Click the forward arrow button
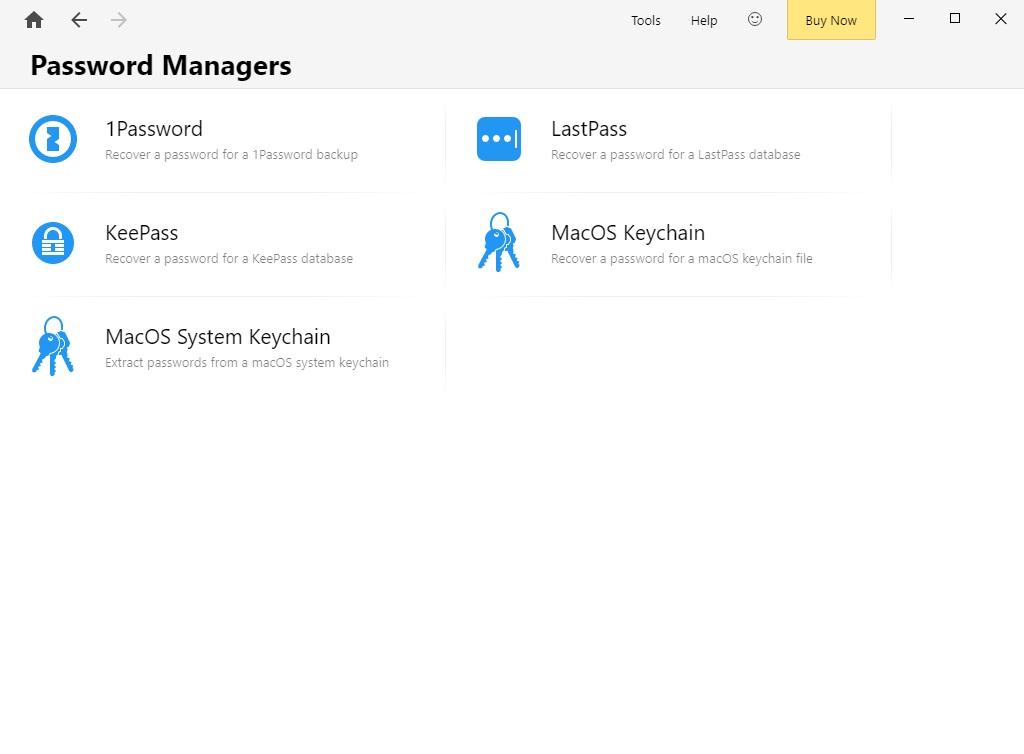This screenshot has height=754, width=1024. (x=118, y=20)
